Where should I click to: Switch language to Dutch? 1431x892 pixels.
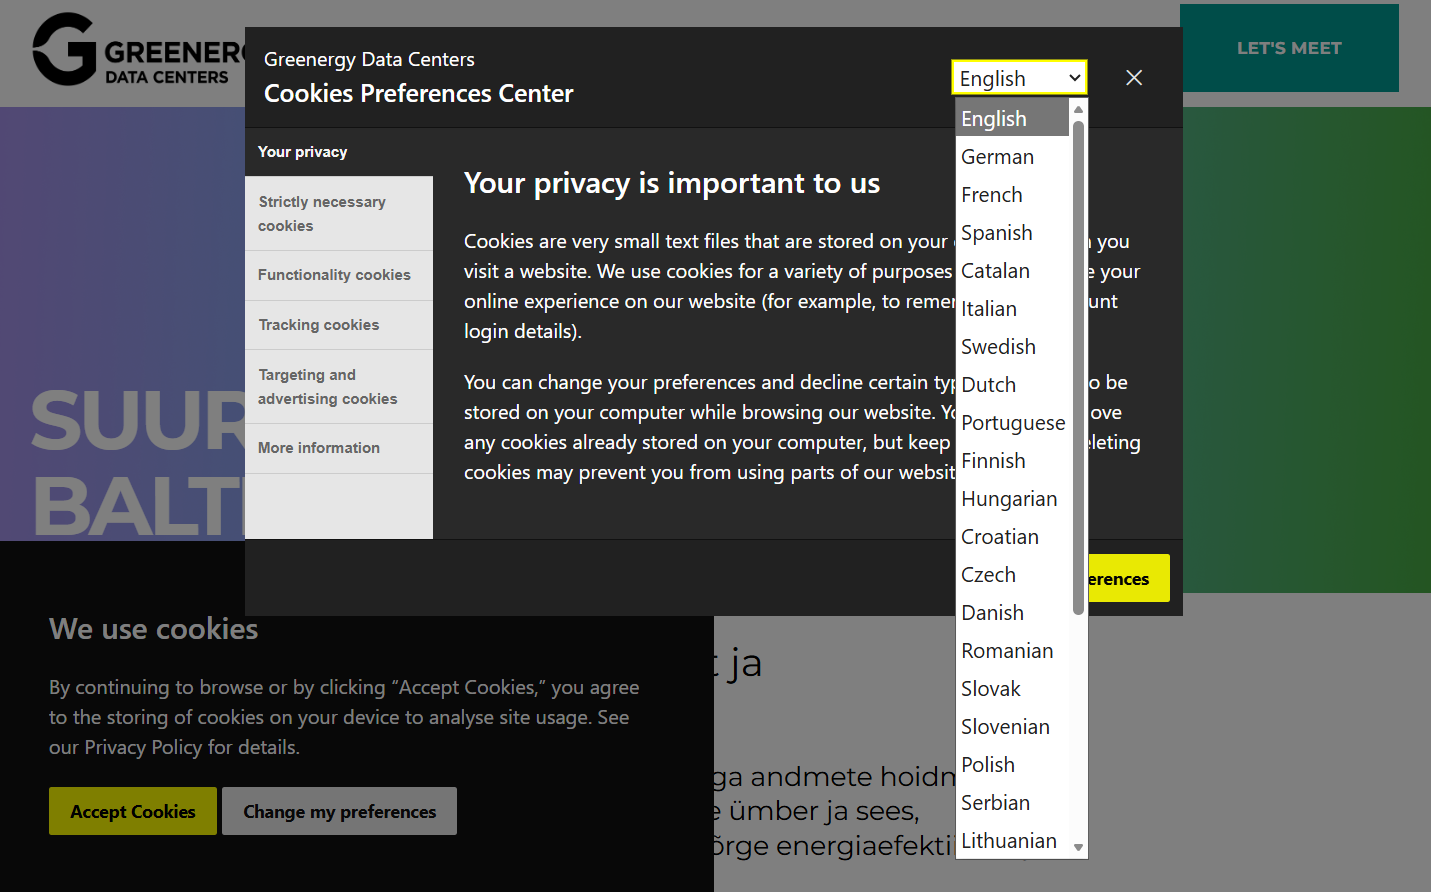[1013, 385]
